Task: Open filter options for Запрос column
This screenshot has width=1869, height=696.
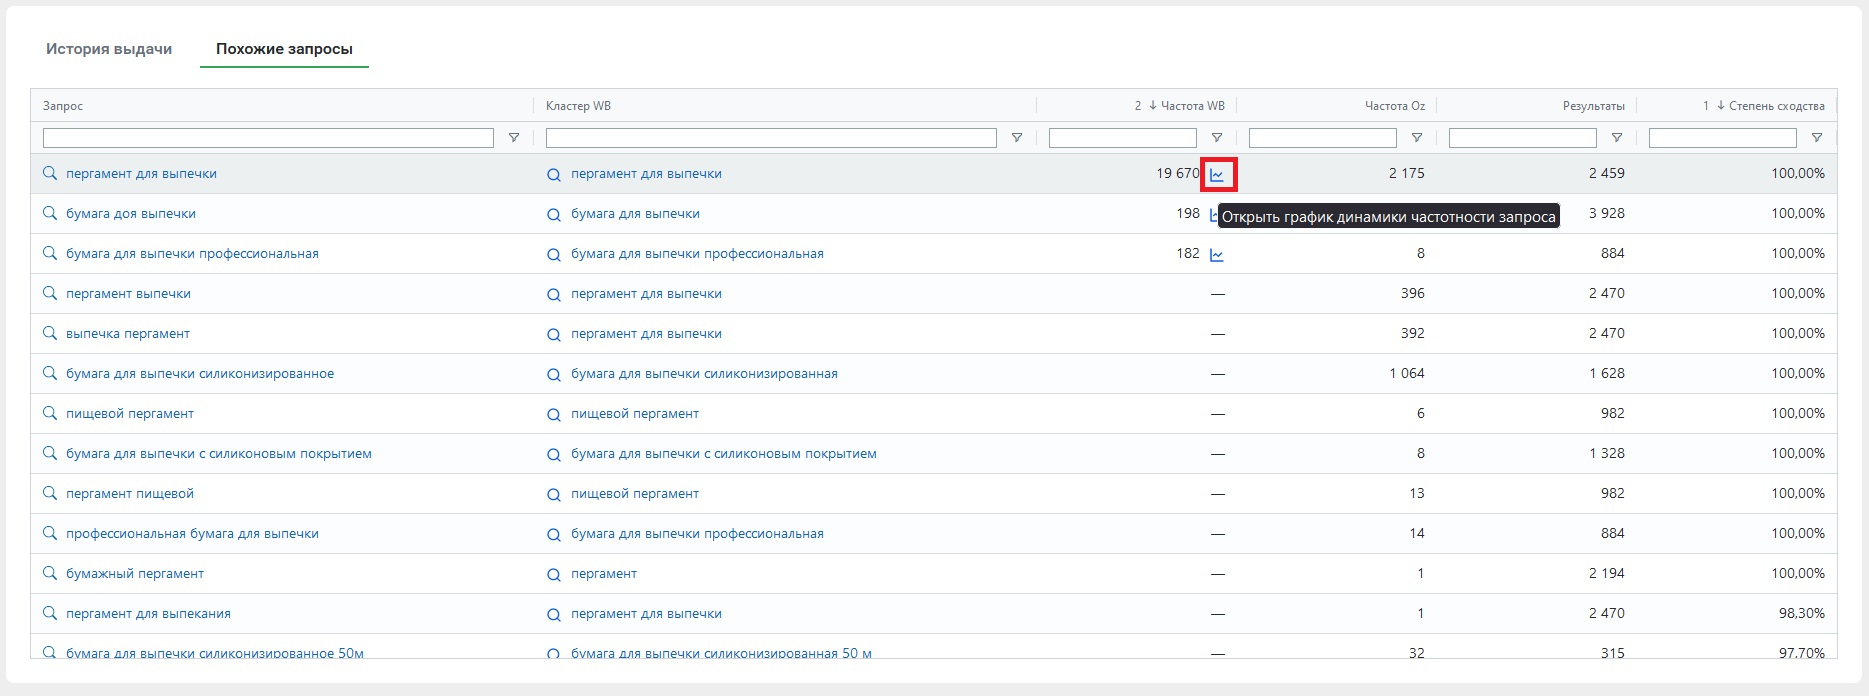Action: coord(514,138)
